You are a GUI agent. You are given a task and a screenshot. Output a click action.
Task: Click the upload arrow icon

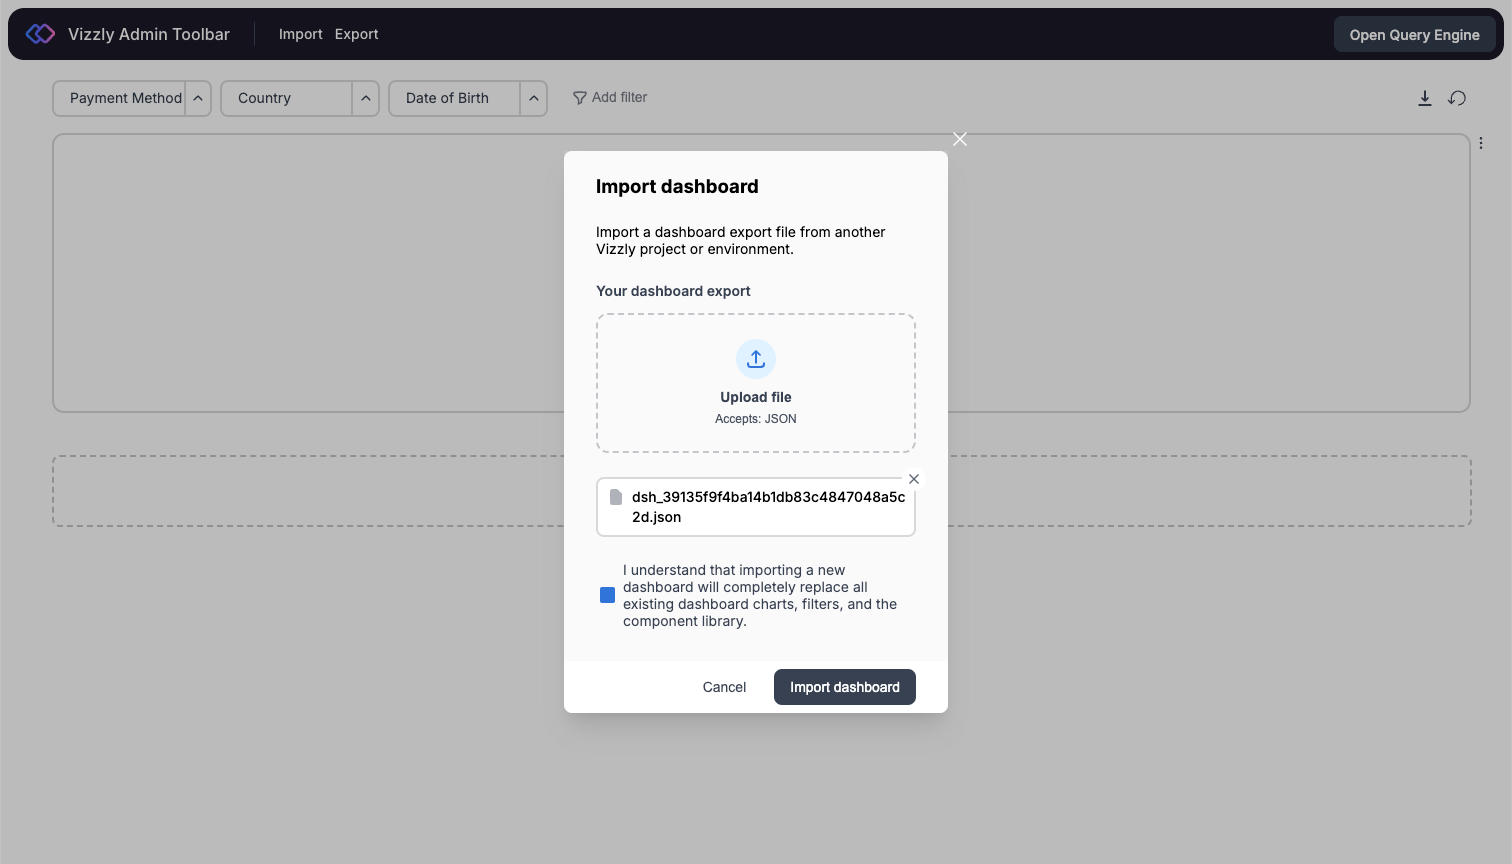(x=756, y=359)
